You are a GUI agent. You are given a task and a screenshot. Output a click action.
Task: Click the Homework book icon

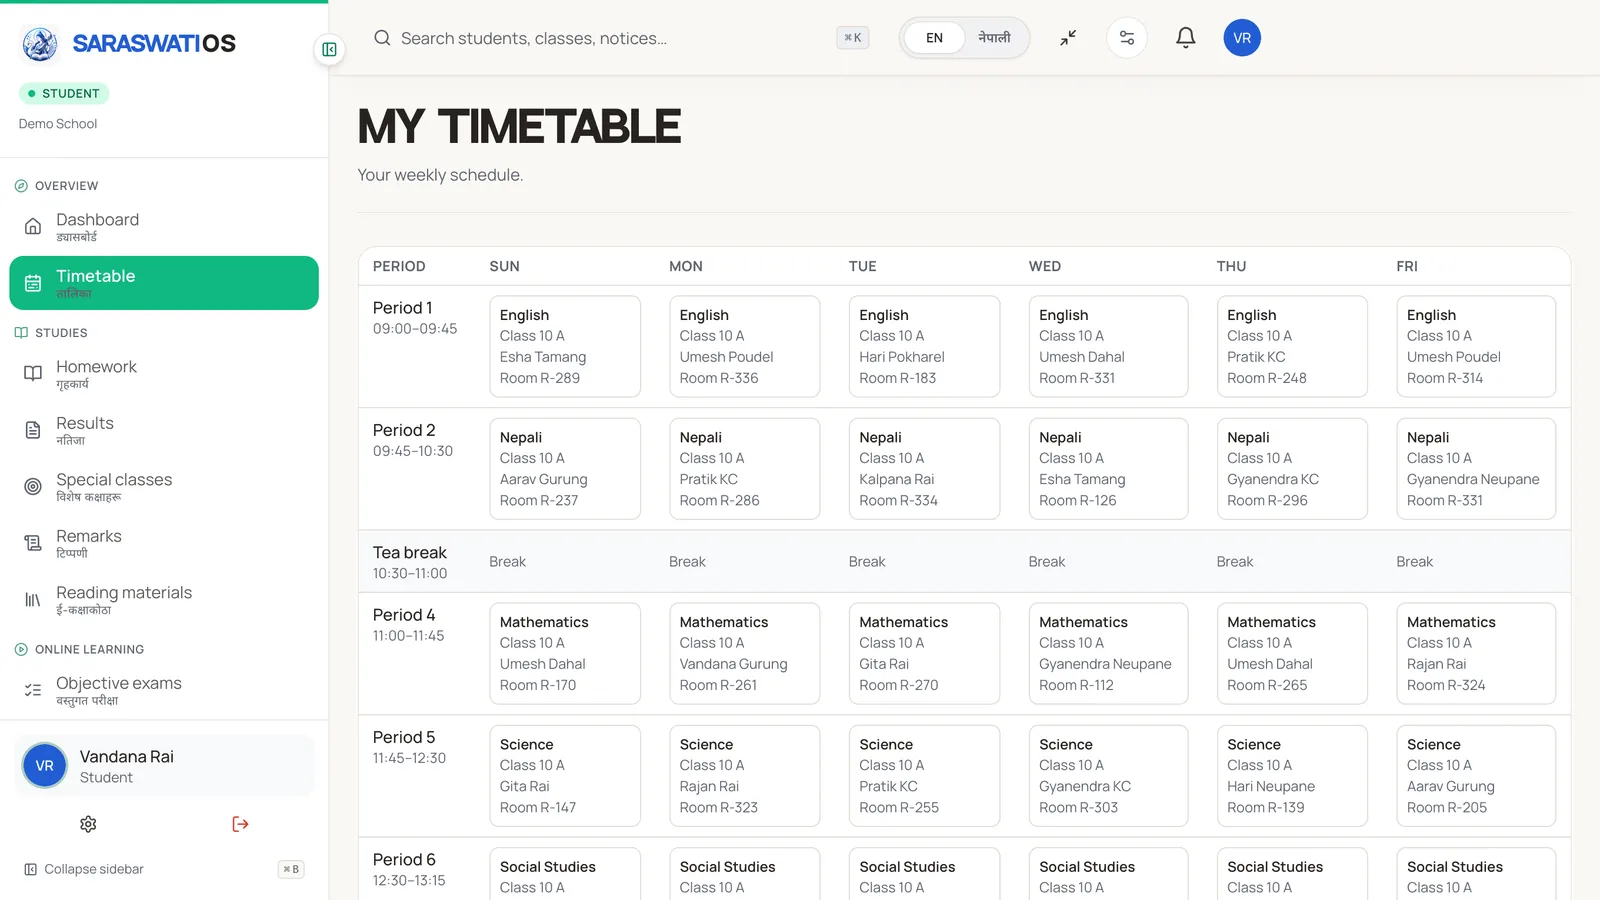33,374
